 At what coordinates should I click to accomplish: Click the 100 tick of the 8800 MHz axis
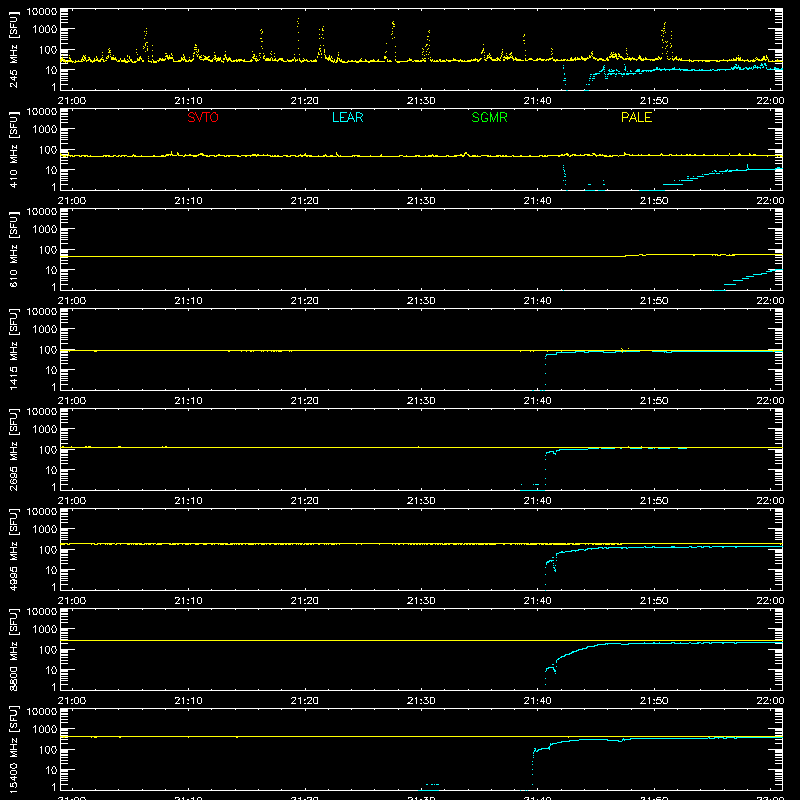point(48,650)
